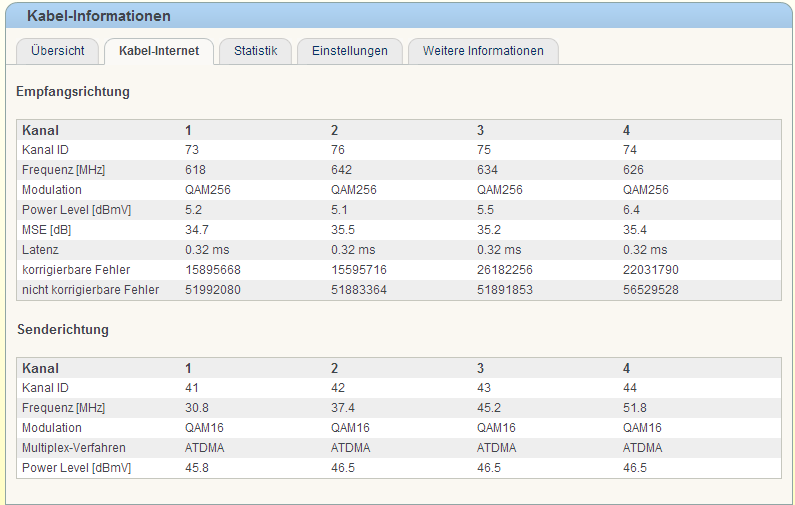Open the Statistik tab
Image resolution: width=795 pixels, height=505 pixels.
point(255,51)
